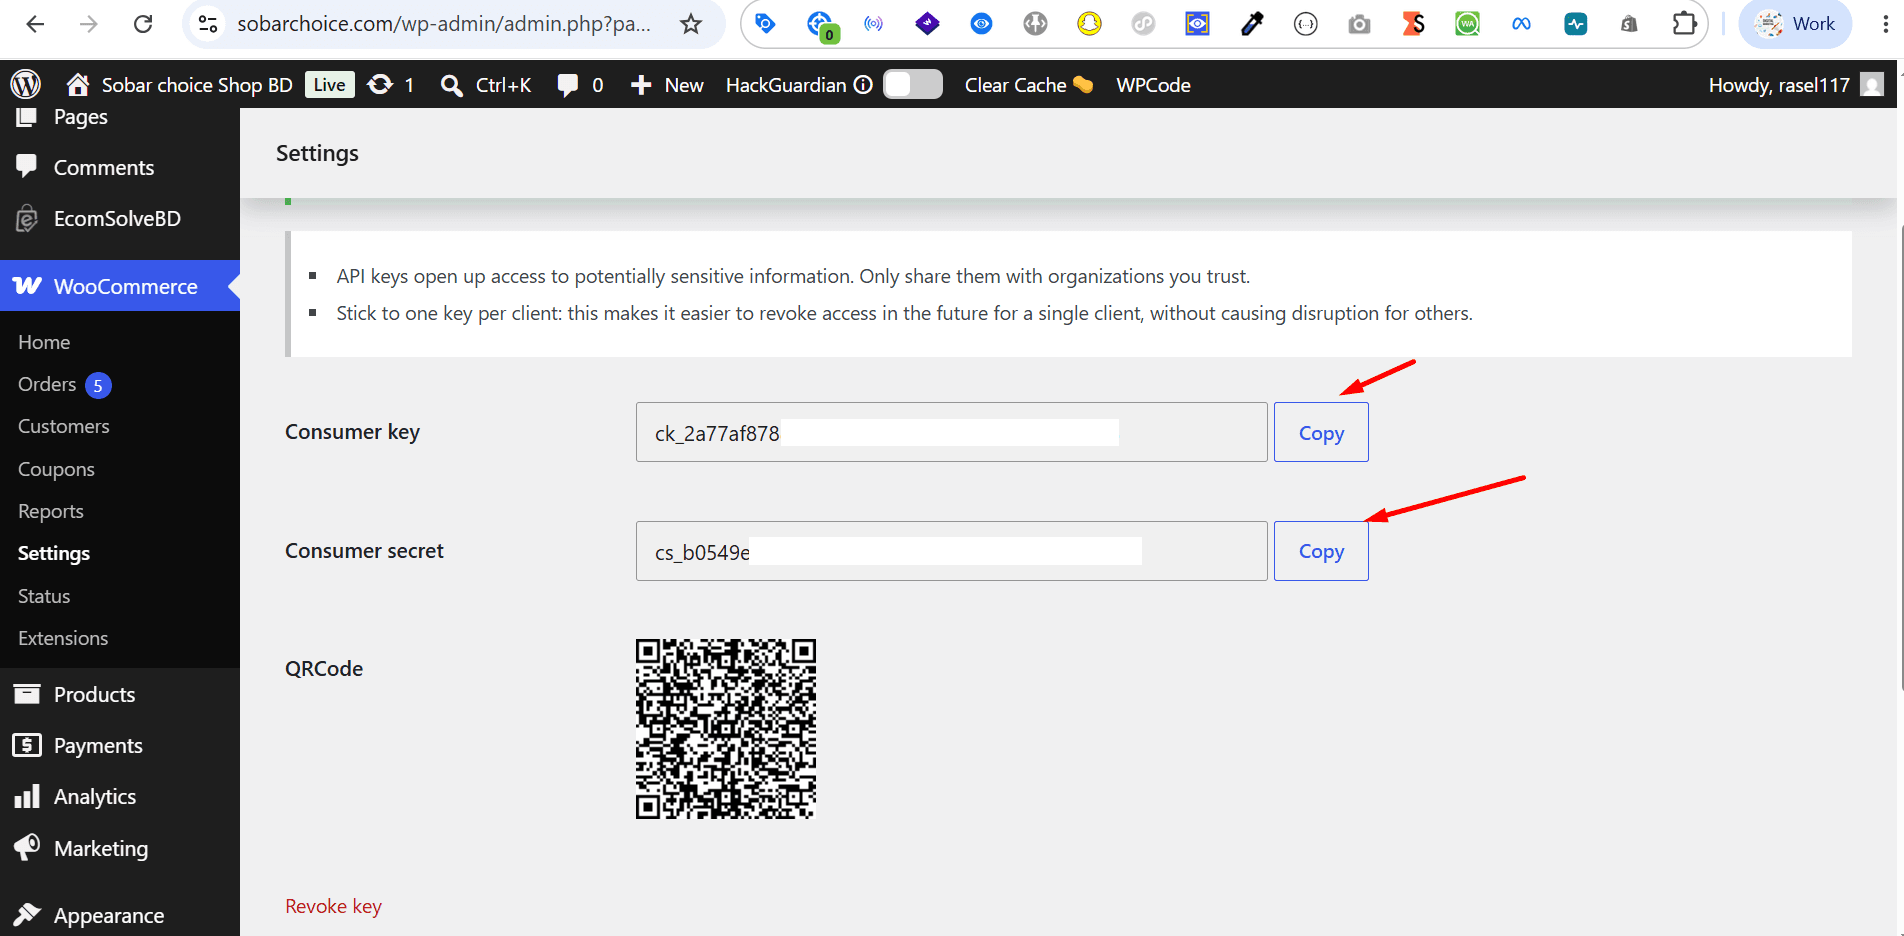Open the green WA extension icon

tap(1468, 24)
